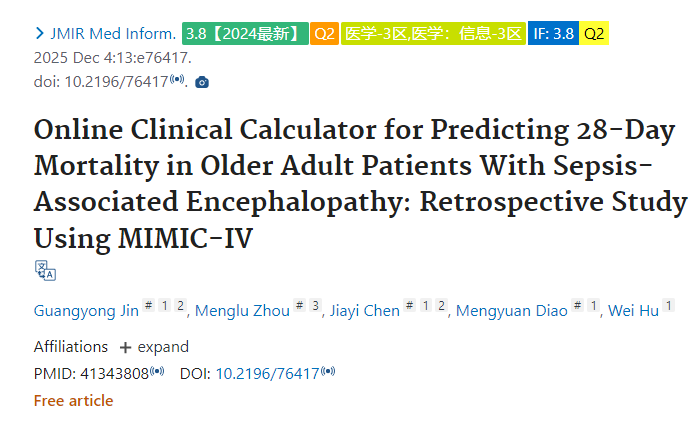The image size is (700, 423).
Task: Click the camera icon beside the DOI
Action: point(202,82)
